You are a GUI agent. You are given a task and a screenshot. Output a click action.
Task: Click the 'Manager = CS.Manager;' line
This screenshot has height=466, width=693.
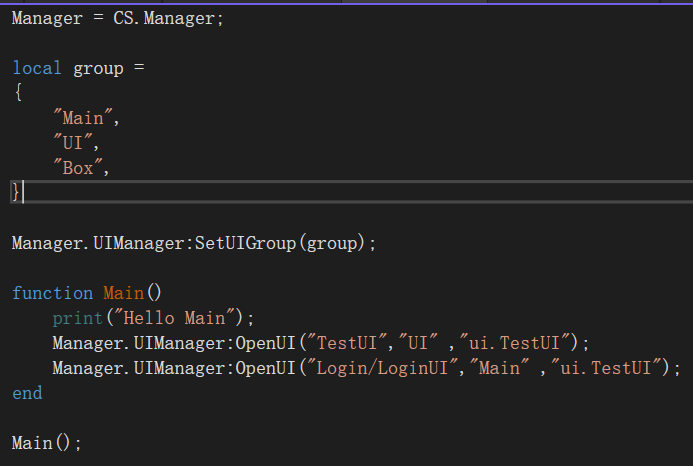point(118,19)
